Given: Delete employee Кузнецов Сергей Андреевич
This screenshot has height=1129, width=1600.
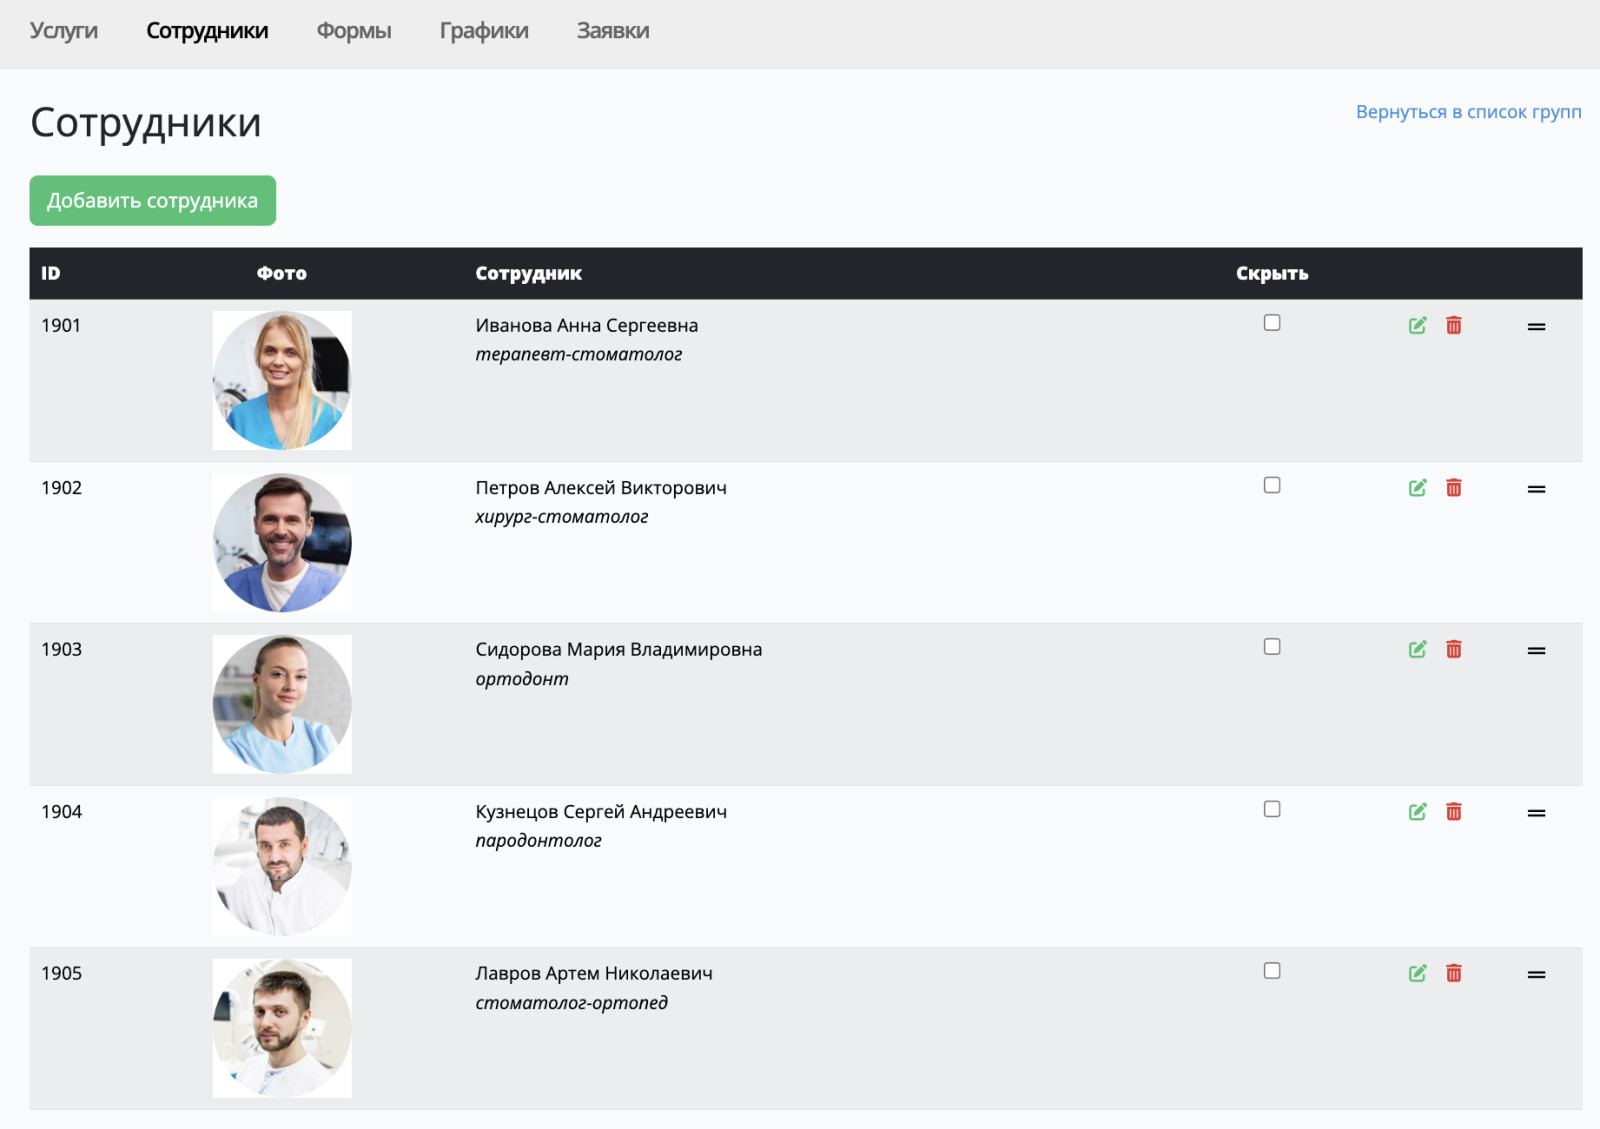Looking at the screenshot, I should point(1454,811).
